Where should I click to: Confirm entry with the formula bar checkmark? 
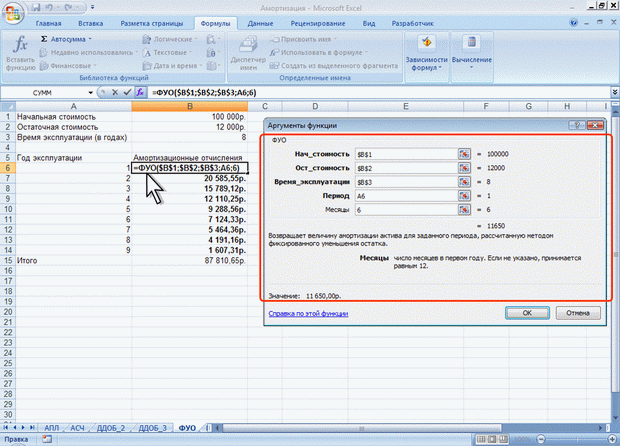127,93
